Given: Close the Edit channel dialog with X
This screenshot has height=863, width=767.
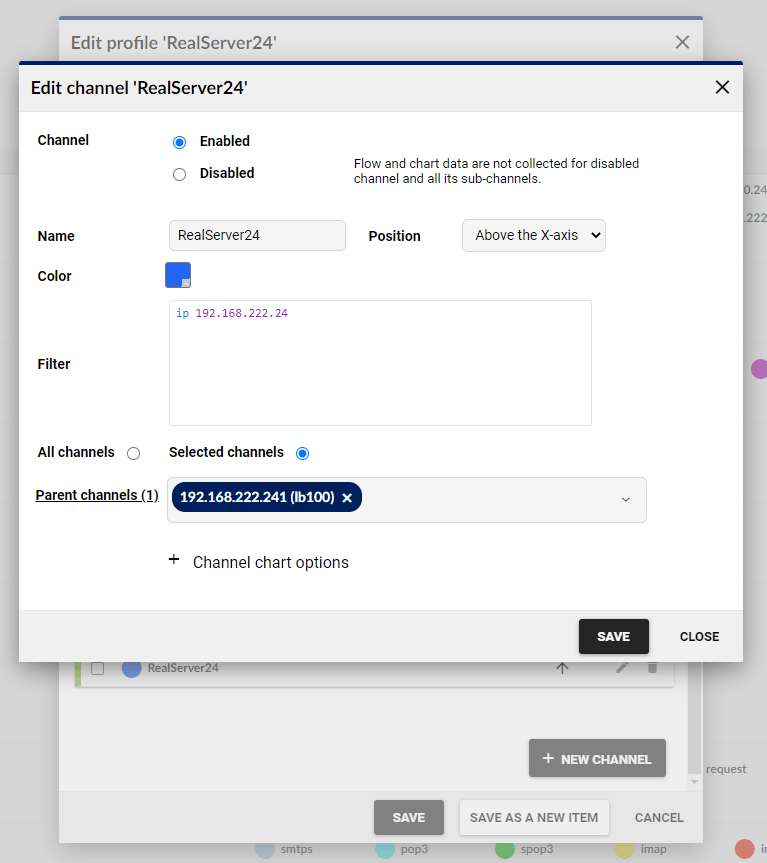Looking at the screenshot, I should pyautogui.click(x=722, y=87).
